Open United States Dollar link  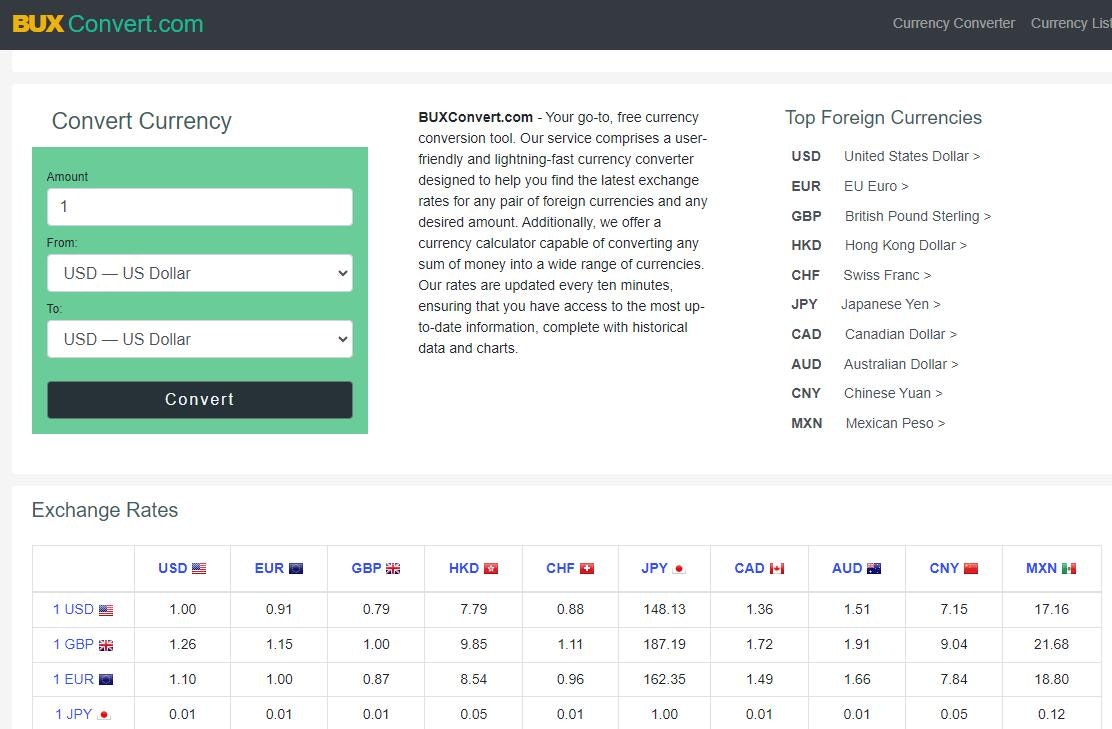point(911,156)
